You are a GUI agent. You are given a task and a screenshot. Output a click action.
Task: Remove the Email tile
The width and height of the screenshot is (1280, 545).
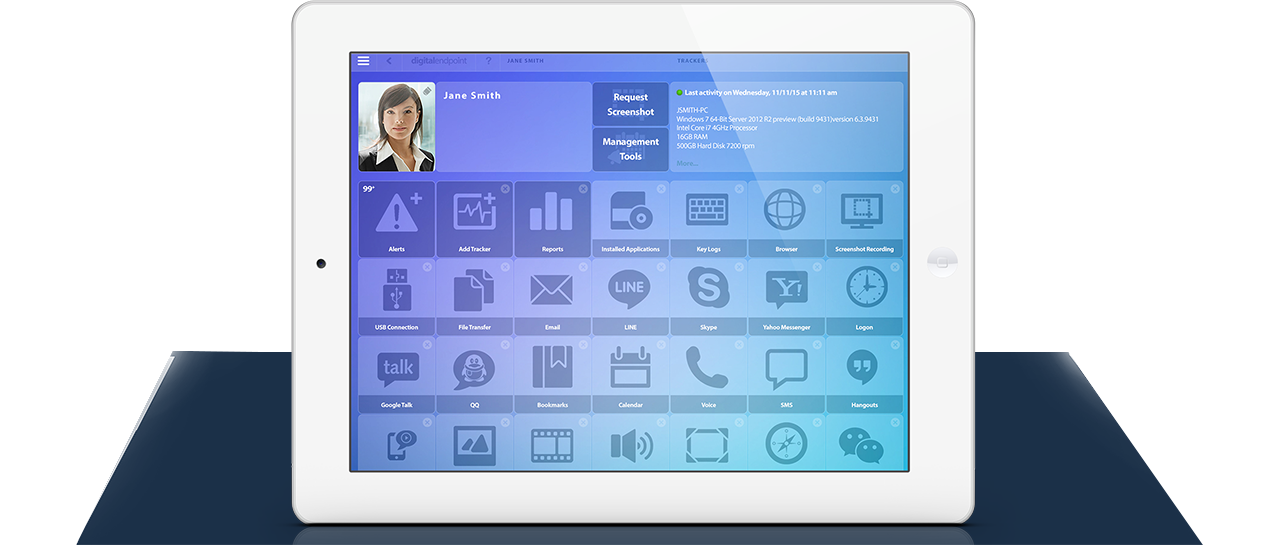[x=583, y=266]
